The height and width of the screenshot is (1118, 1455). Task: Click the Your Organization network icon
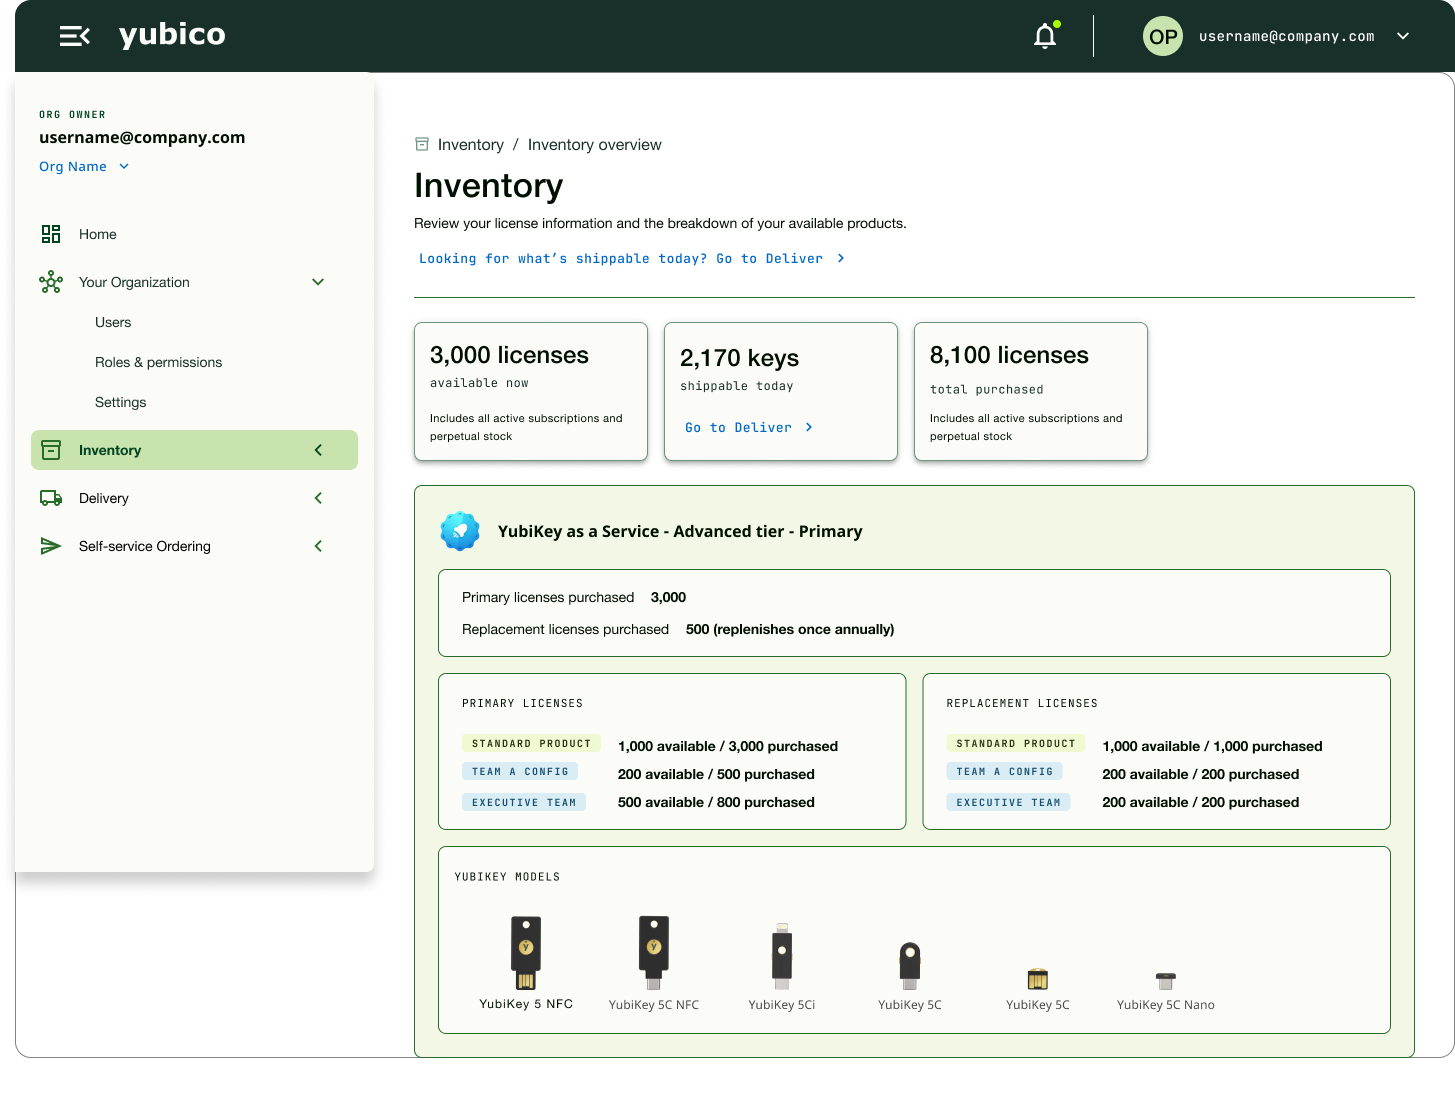tap(51, 282)
